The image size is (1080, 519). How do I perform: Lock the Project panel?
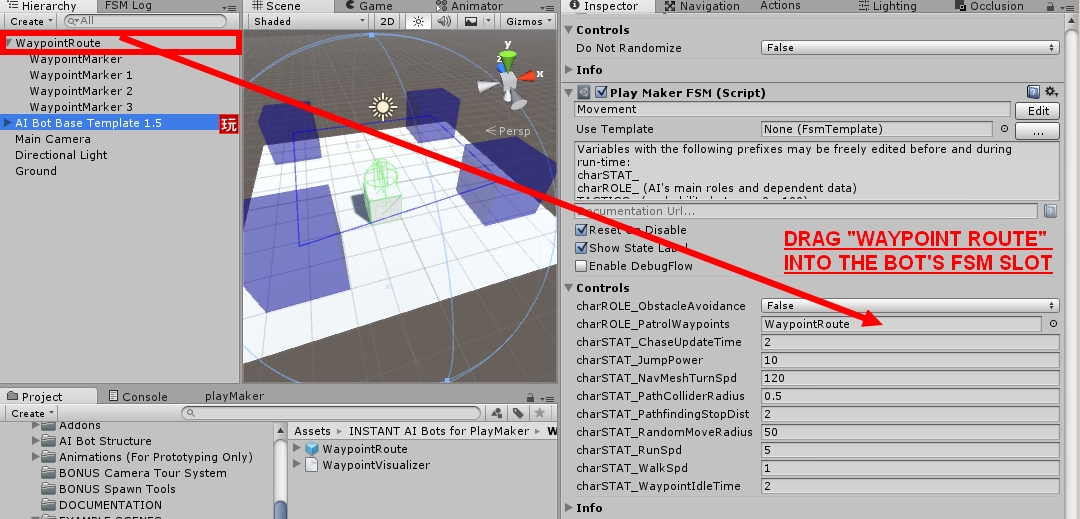tap(530, 397)
